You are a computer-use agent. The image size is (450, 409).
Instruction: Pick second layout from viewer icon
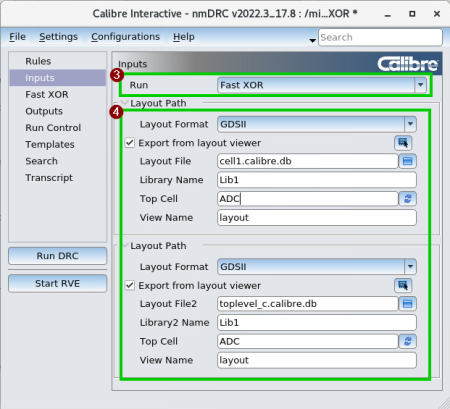pos(403,286)
